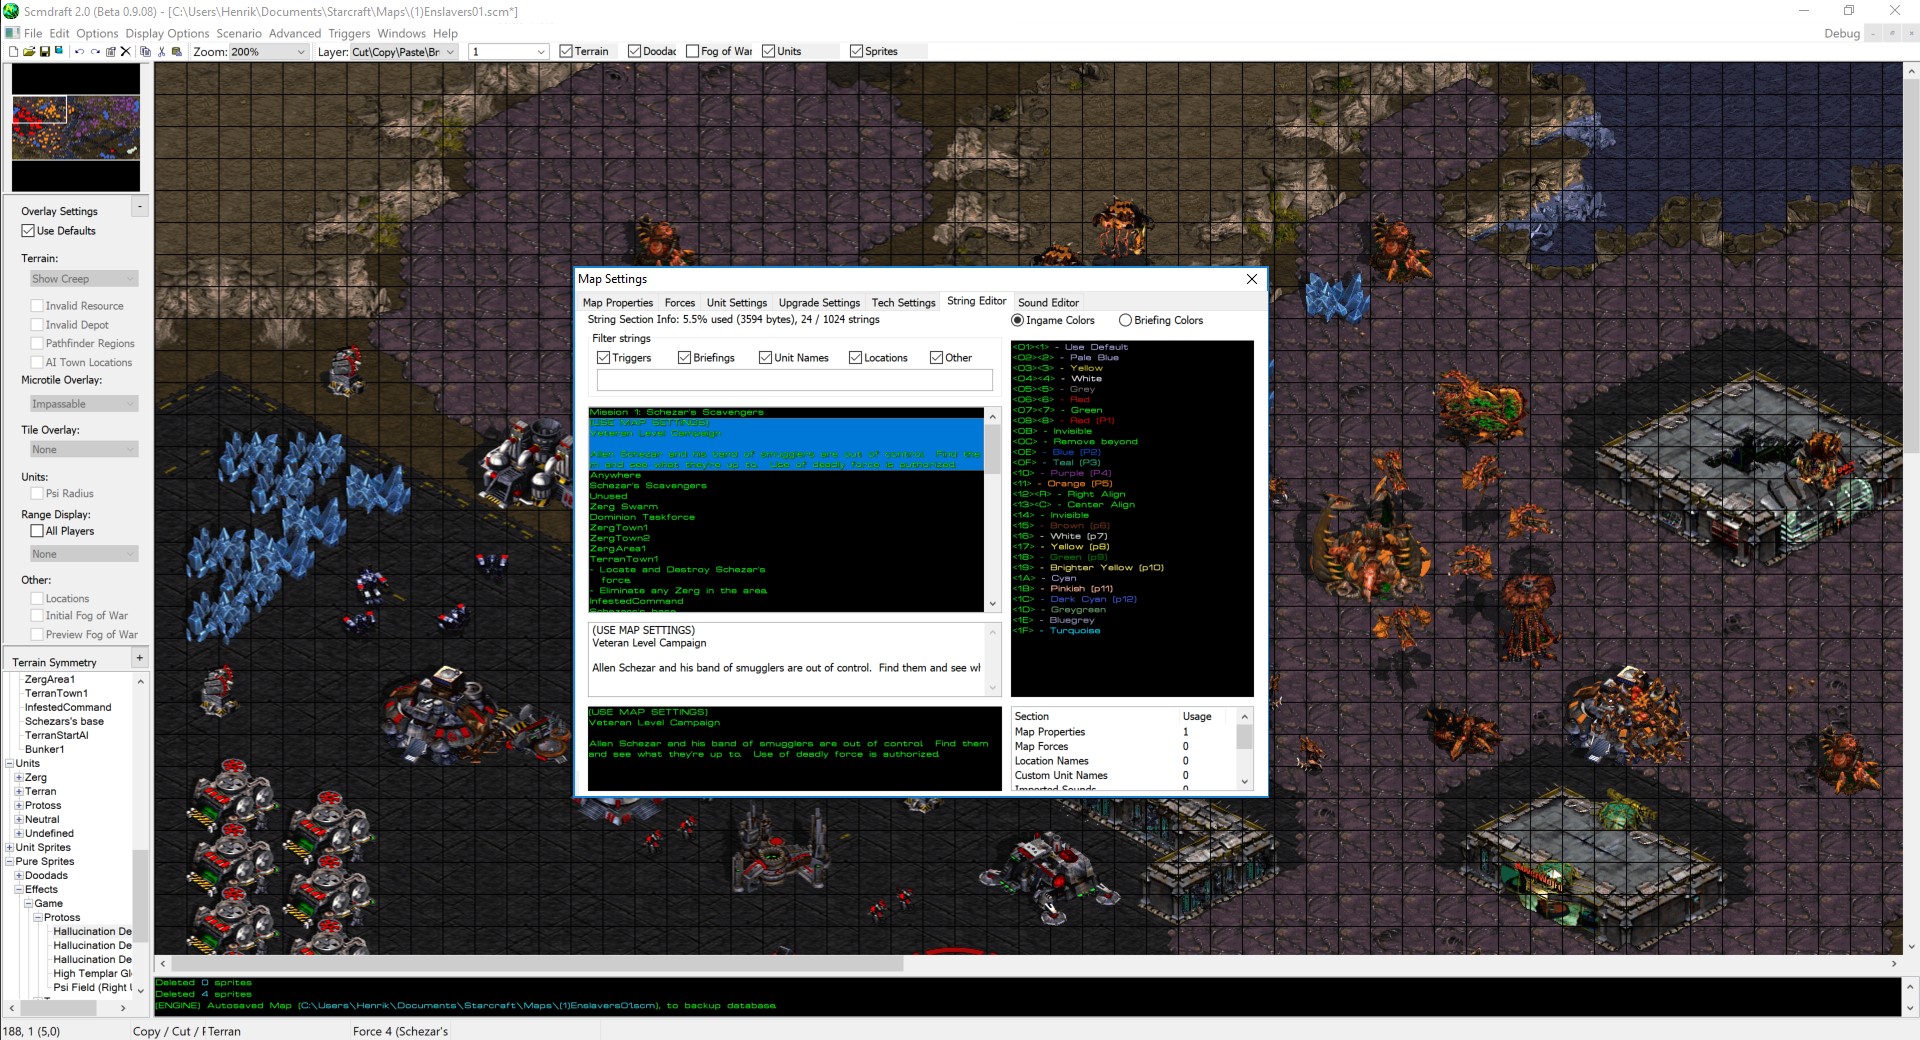Screen dimensions: 1920x1040
Task: Open the Triggers menu
Action: (x=349, y=33)
